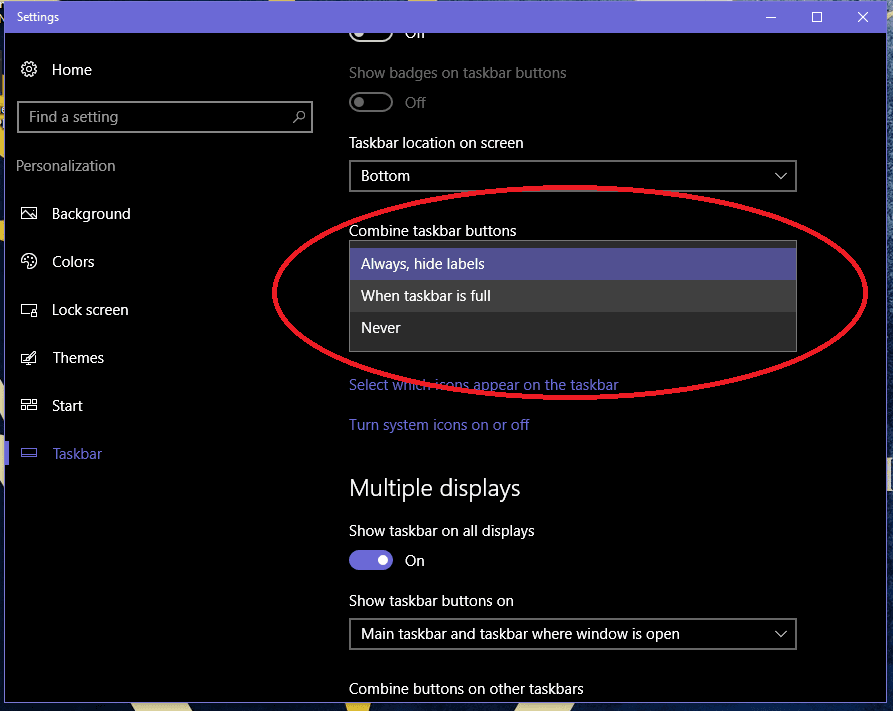Open 'Turn system icons on or off' link

pos(439,425)
